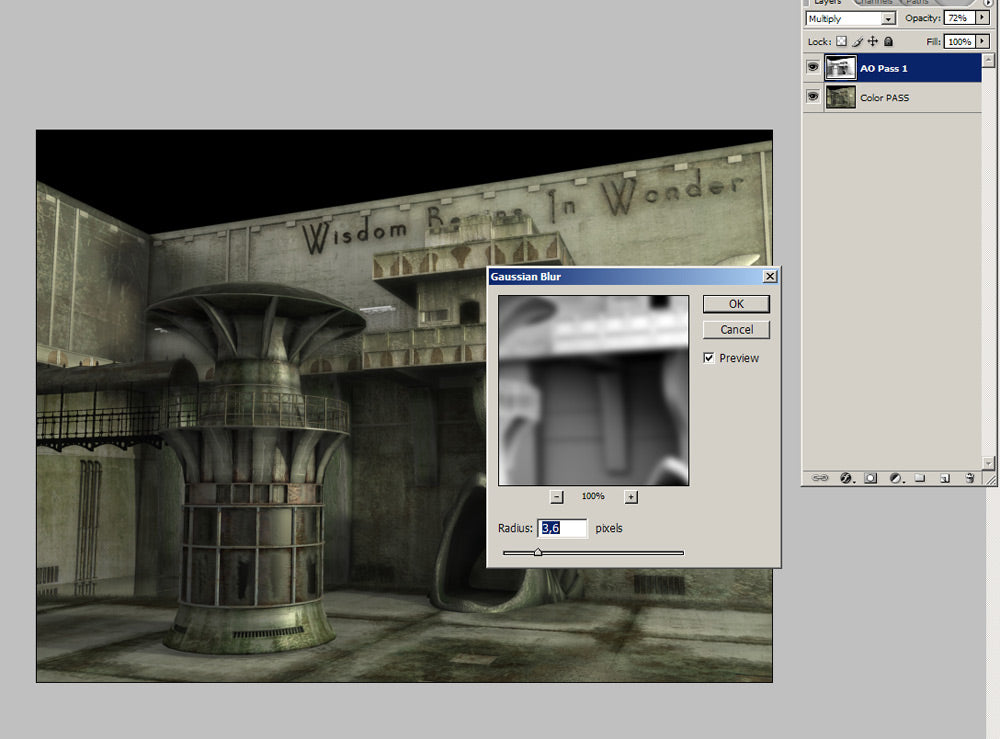The width and height of the screenshot is (1000, 739).
Task: Confirm the Gaussian Blur with OK
Action: pyautogui.click(x=736, y=303)
